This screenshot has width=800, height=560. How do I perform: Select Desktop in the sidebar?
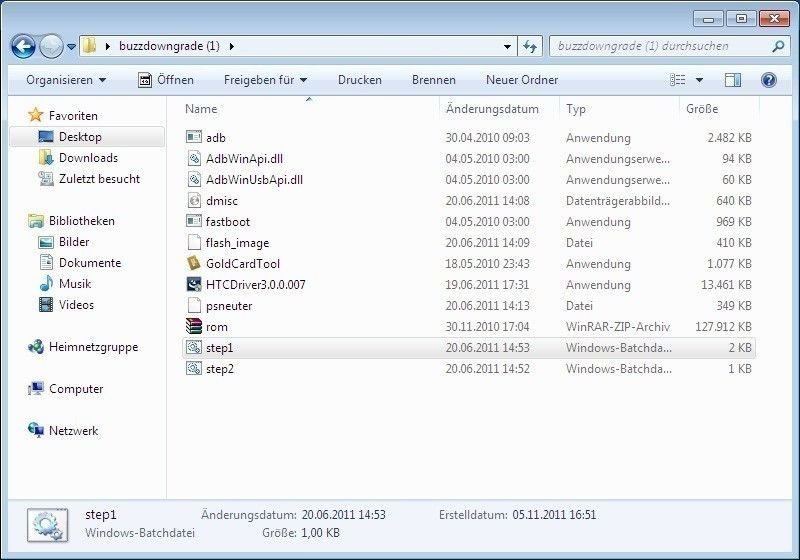(87, 137)
